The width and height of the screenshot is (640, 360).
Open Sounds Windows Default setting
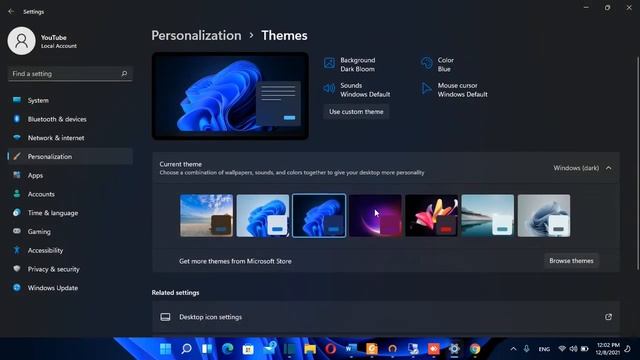coord(357,90)
